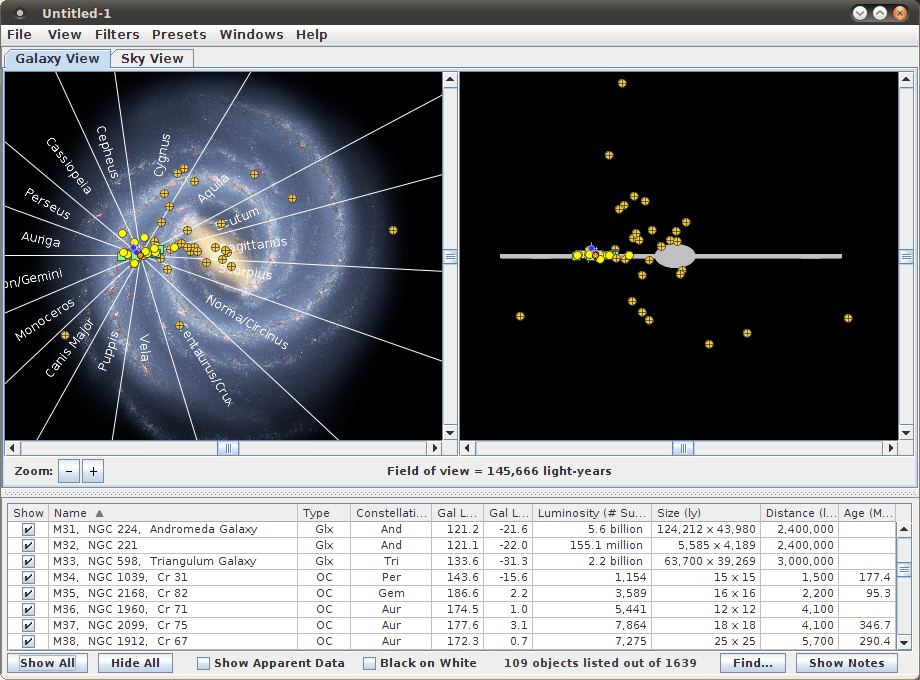Screen dimensions: 920x680
Task: Open the Presets menu
Action: click(179, 35)
